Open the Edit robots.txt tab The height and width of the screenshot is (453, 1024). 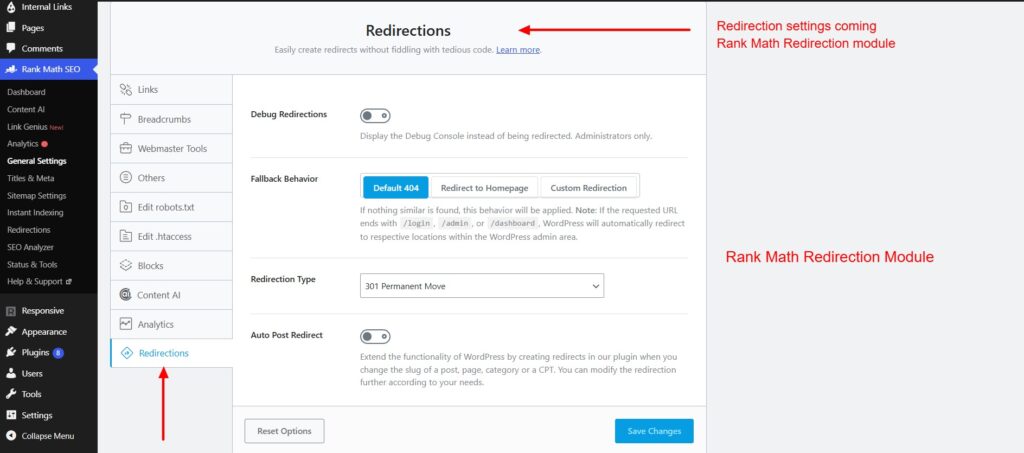click(171, 207)
